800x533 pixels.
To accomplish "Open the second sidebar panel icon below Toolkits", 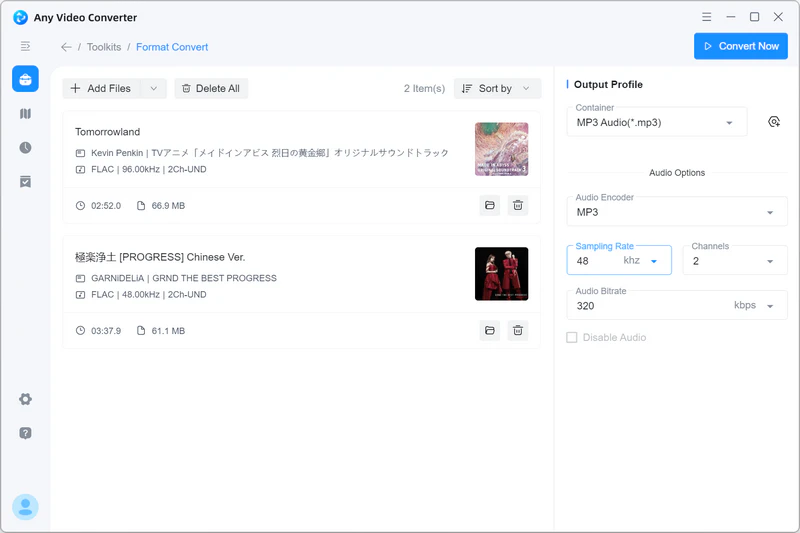I will click(25, 113).
